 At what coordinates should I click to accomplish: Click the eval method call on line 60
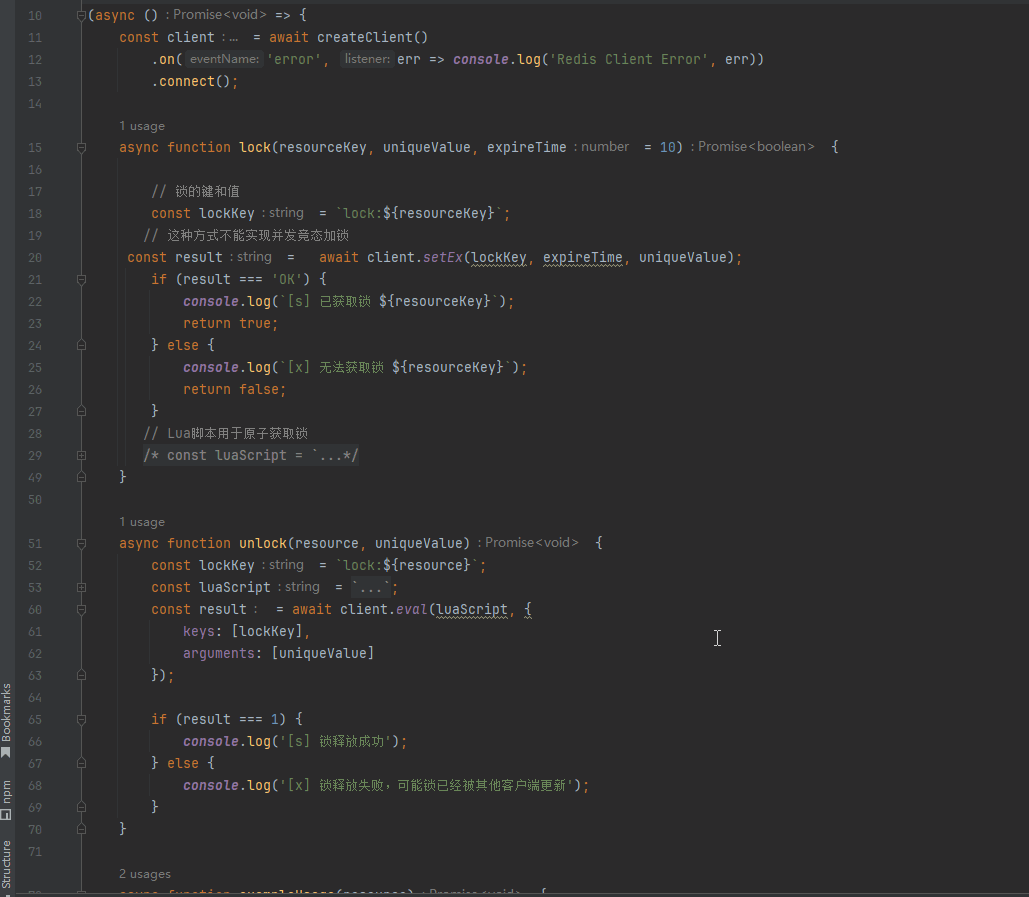(411, 610)
